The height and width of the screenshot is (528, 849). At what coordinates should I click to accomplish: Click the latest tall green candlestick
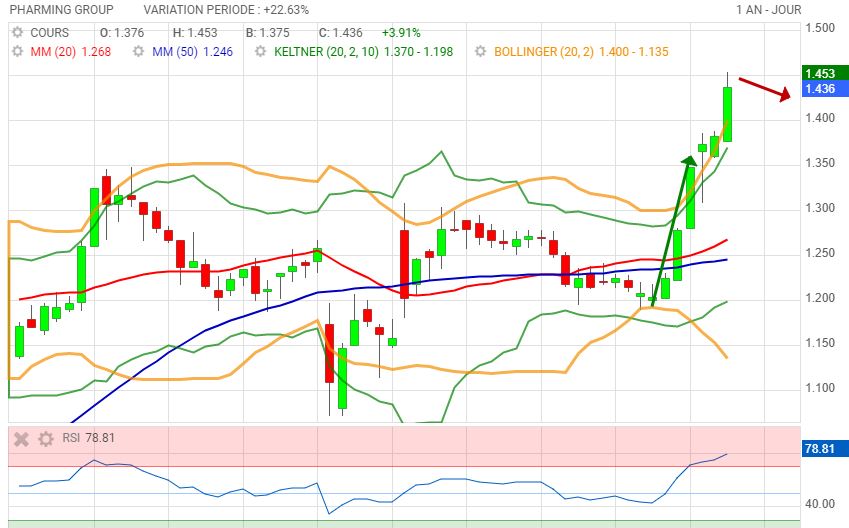coord(727,114)
